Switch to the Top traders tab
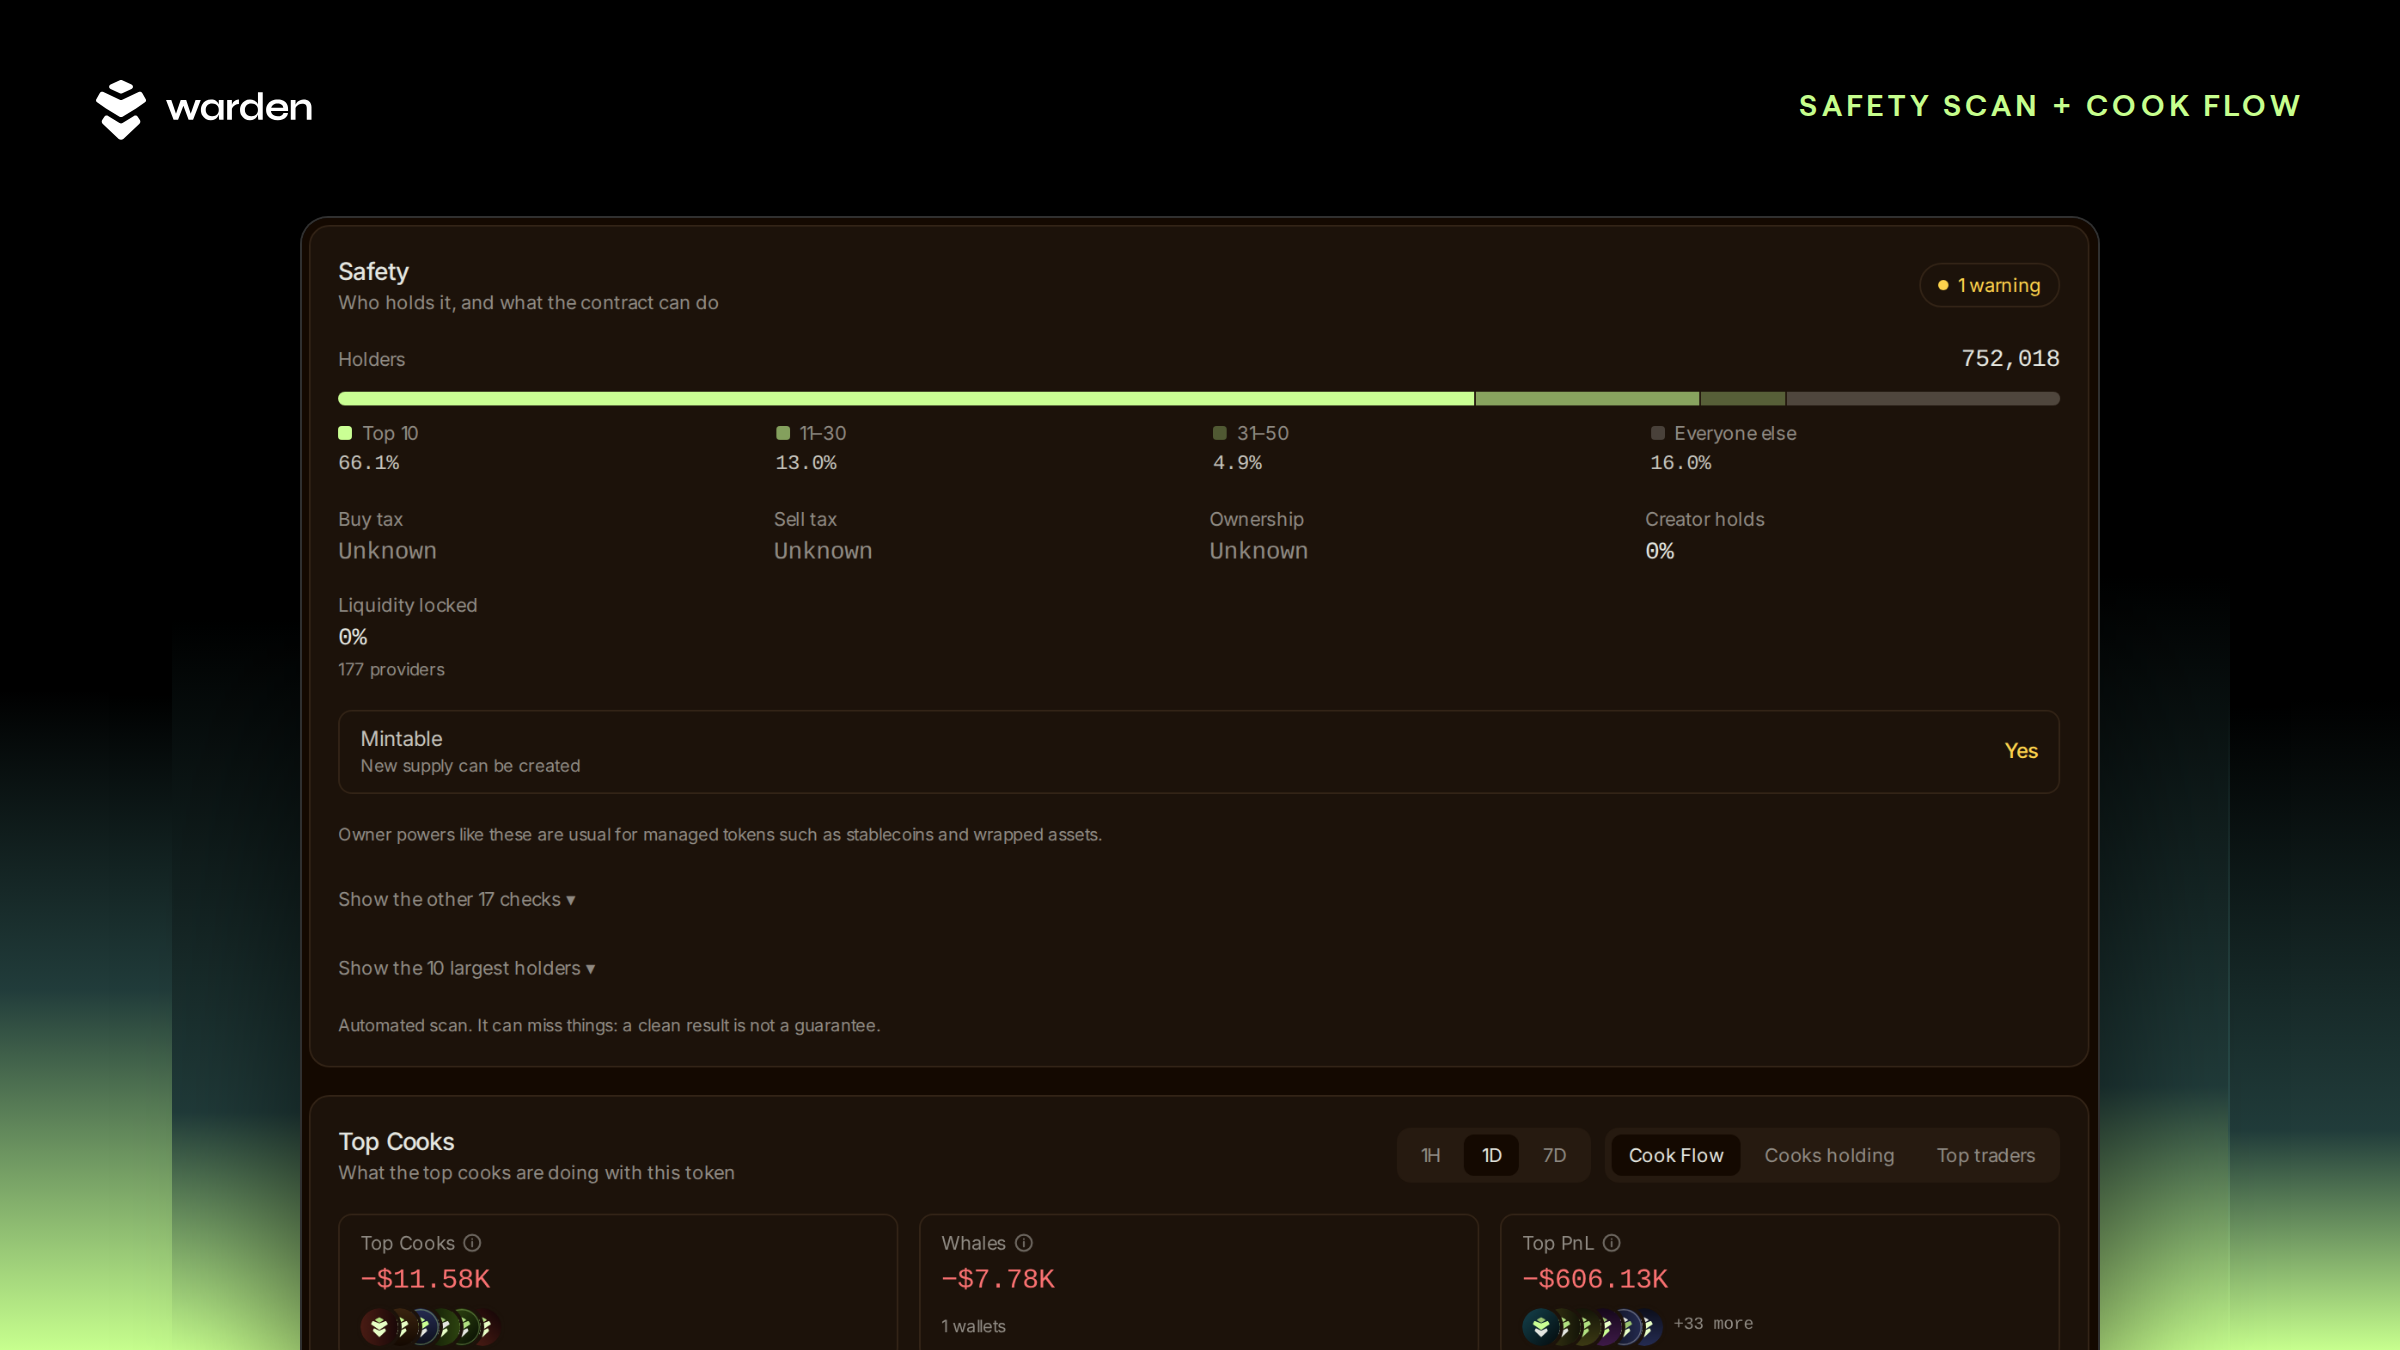This screenshot has height=1350, width=2400. tap(1986, 1155)
